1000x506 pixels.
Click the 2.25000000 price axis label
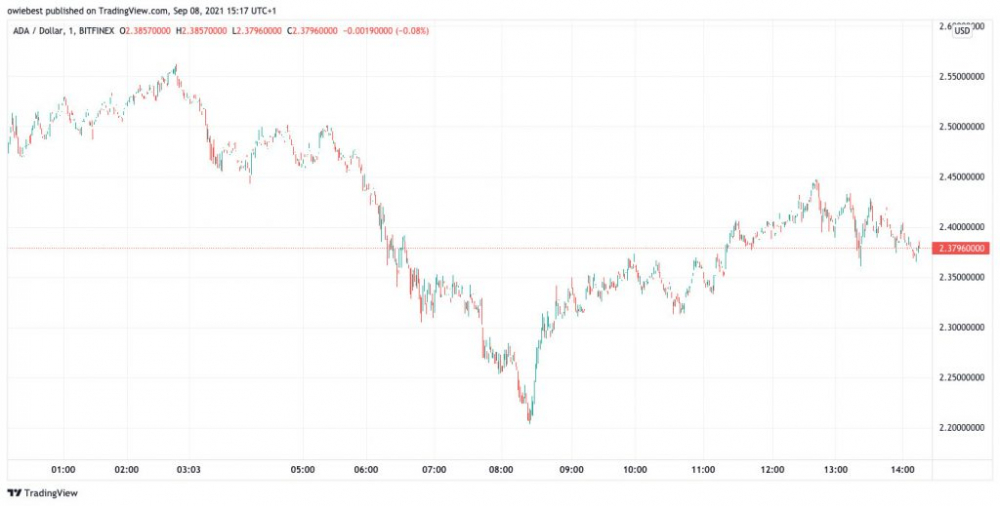tap(963, 378)
